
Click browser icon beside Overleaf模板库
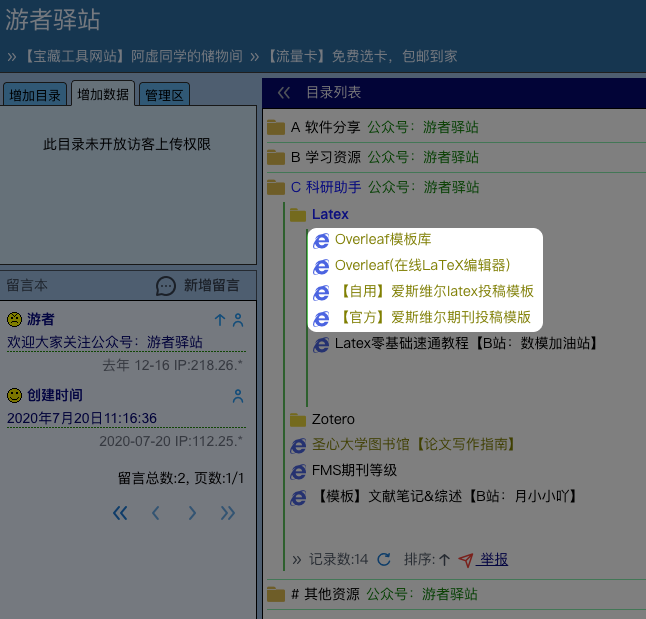pyautogui.click(x=321, y=241)
